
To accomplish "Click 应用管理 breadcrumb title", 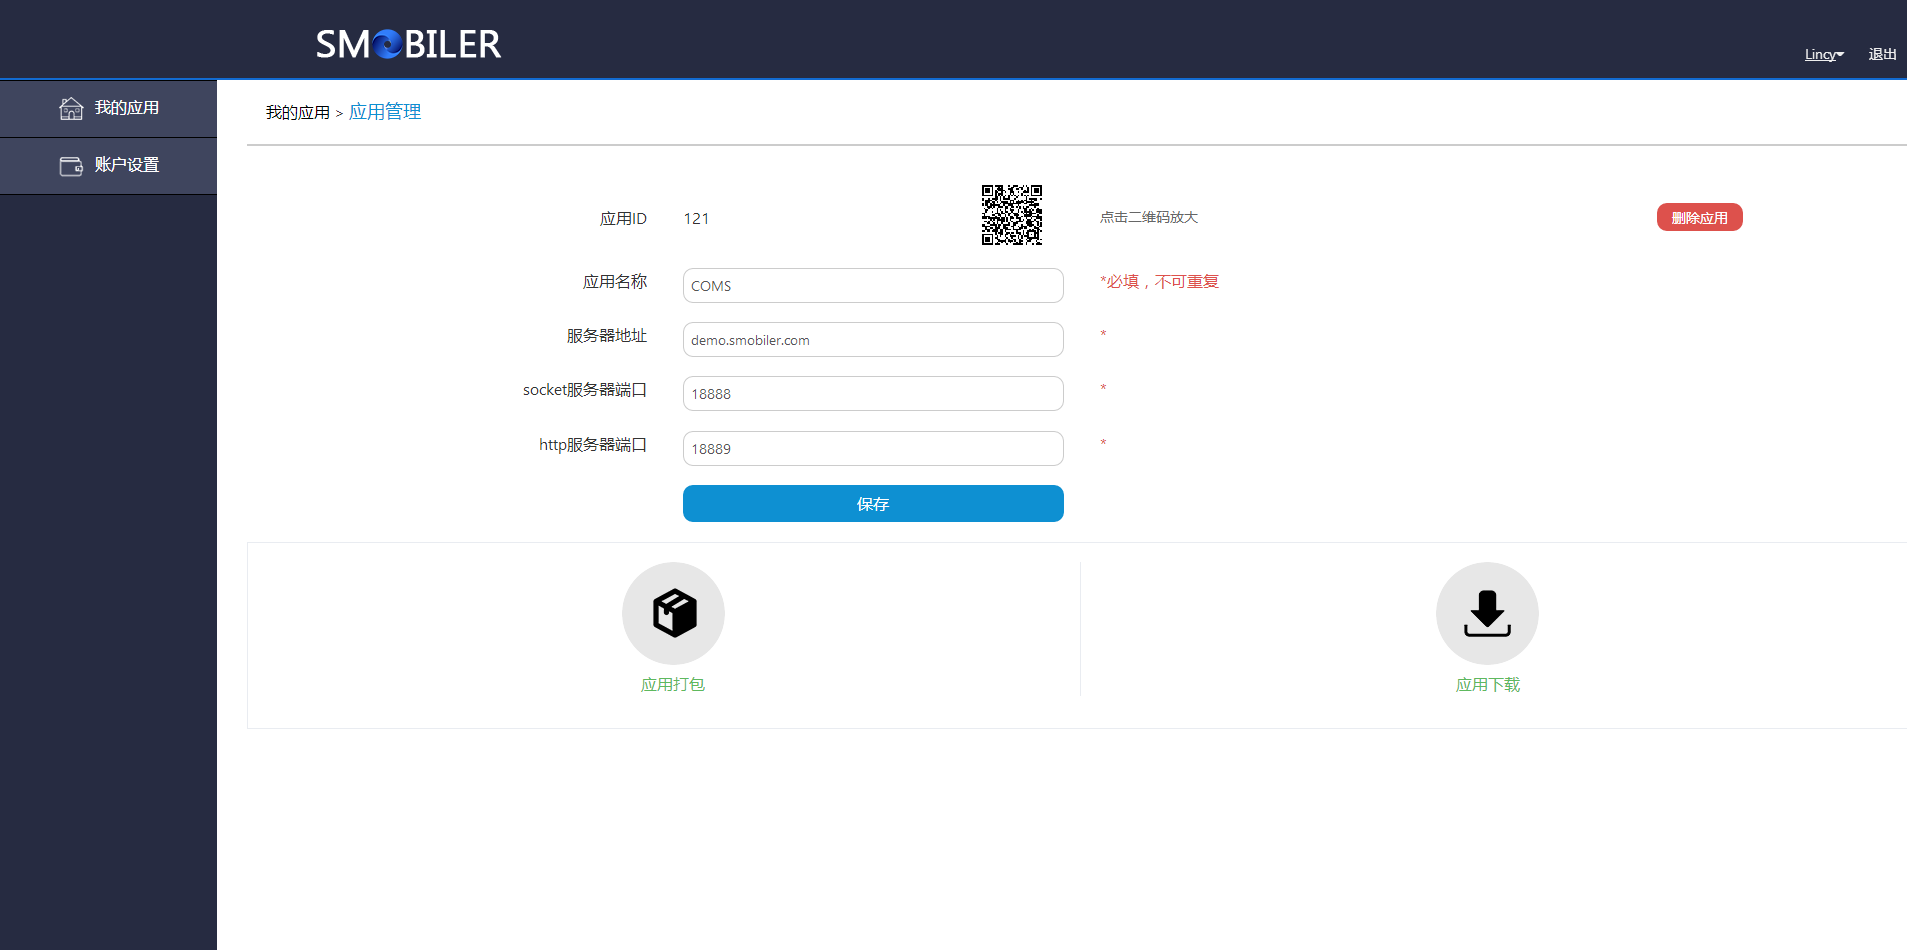I will coord(385,112).
